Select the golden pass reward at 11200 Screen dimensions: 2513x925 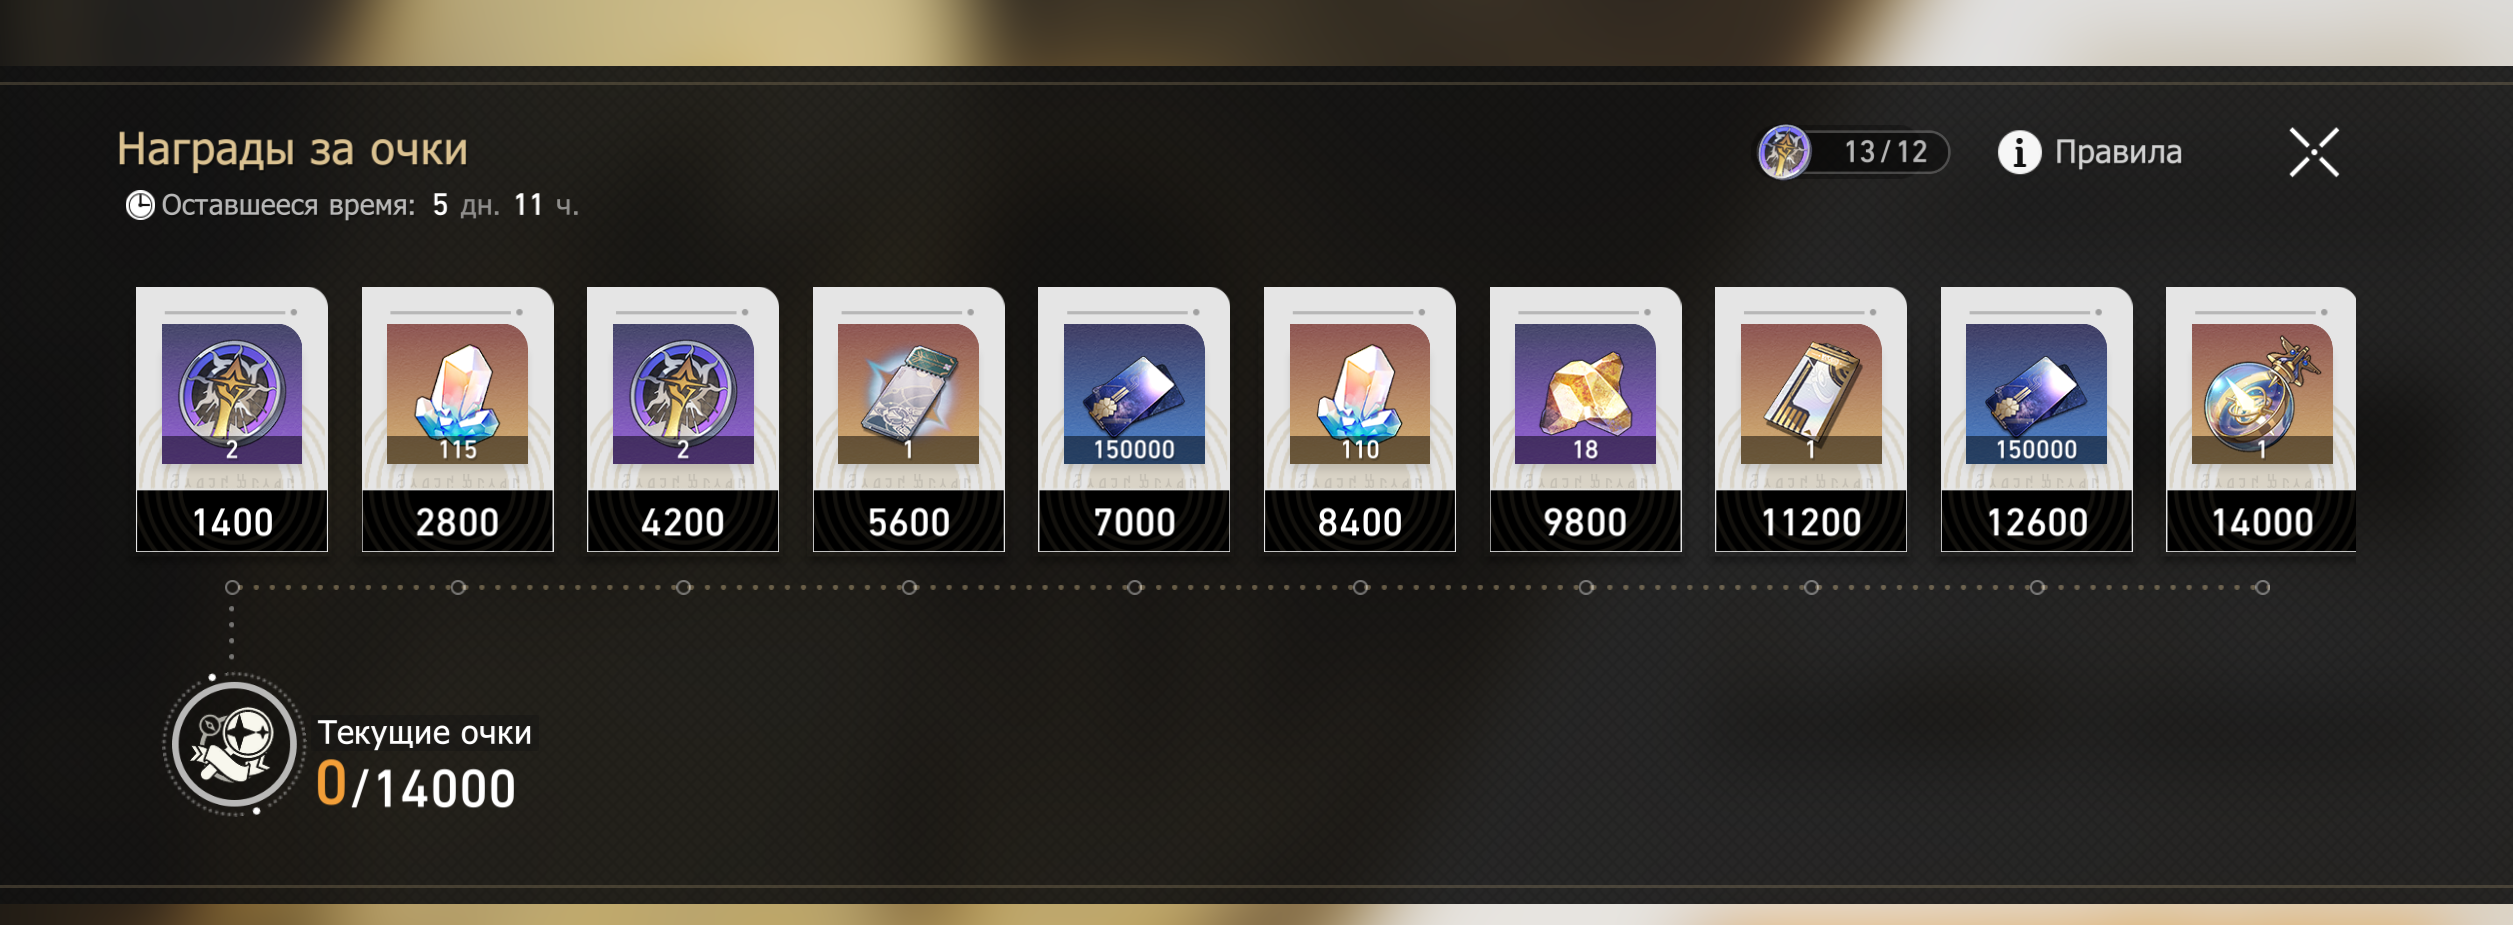click(1811, 419)
